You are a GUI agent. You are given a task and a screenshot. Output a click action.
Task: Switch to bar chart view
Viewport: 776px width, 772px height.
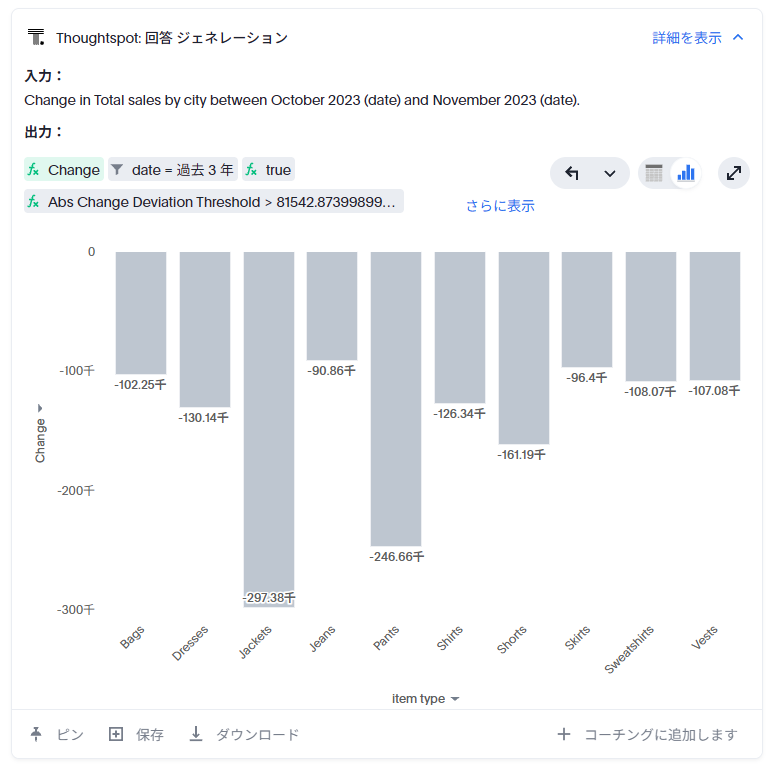(686, 173)
